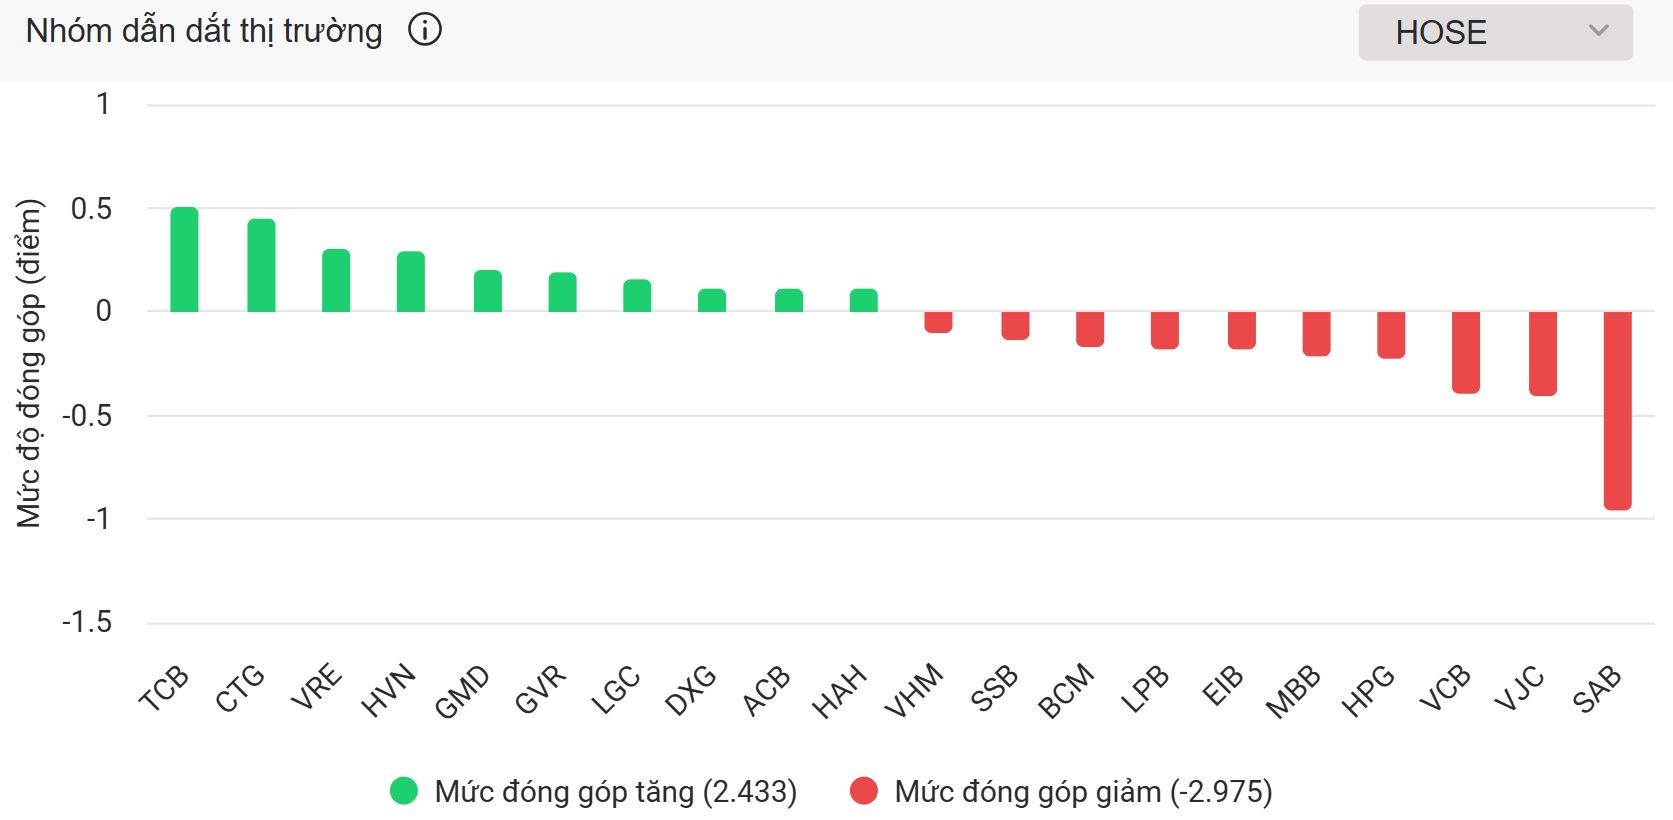1673x820 pixels.
Task: Click the HVN green bar
Action: point(411,282)
